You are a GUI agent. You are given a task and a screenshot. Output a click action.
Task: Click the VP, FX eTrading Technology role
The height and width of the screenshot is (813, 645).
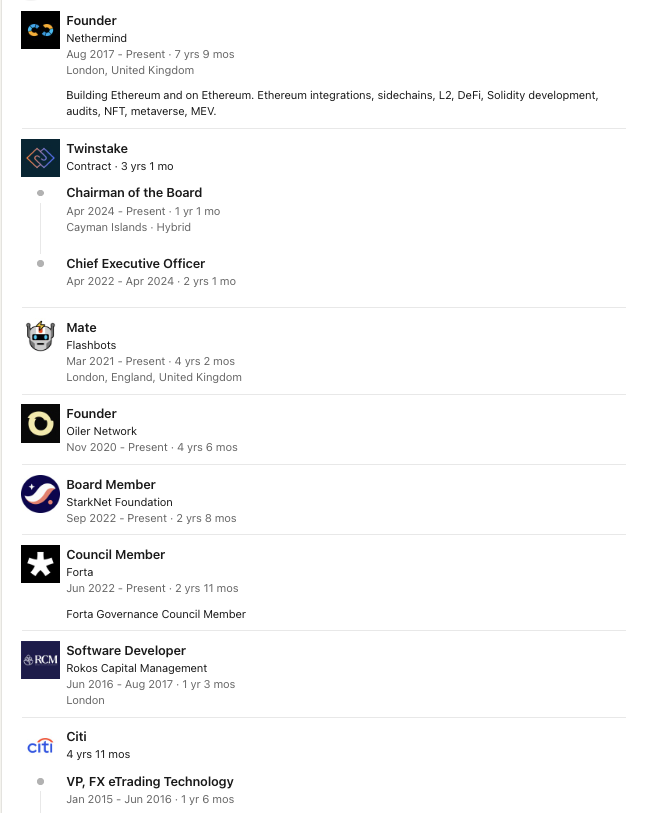point(150,782)
